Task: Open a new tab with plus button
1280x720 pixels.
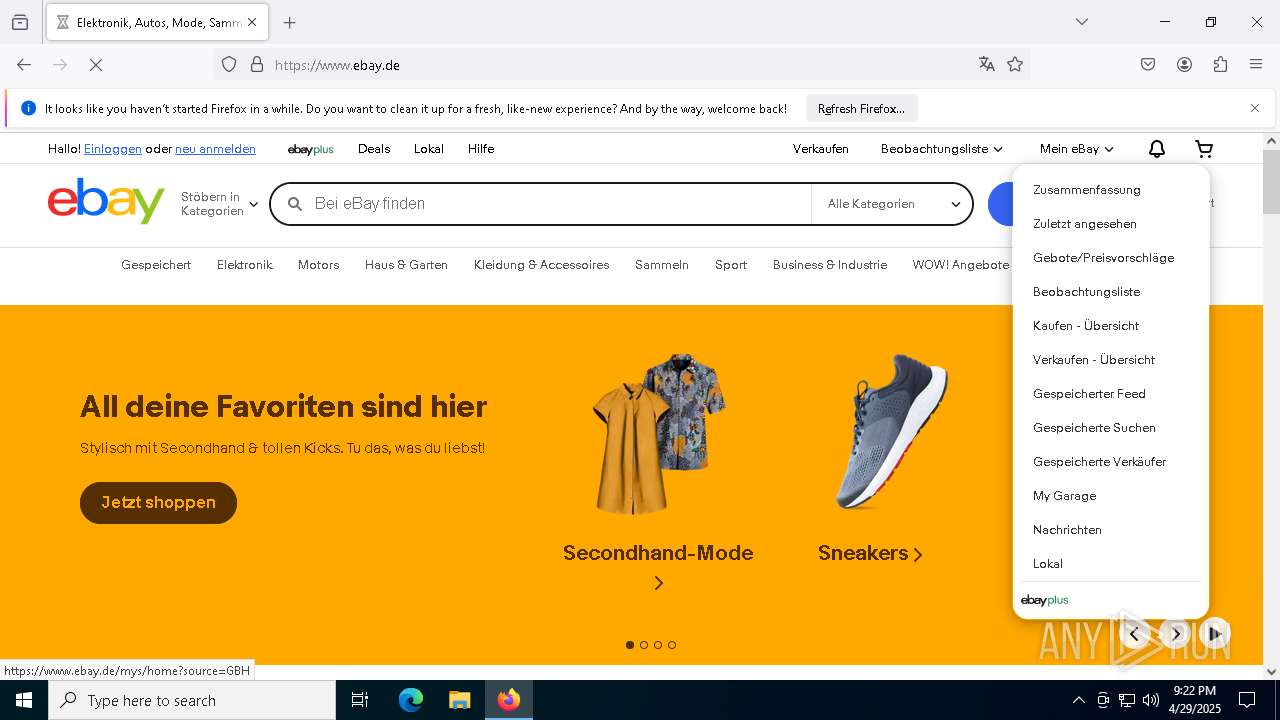Action: (290, 22)
